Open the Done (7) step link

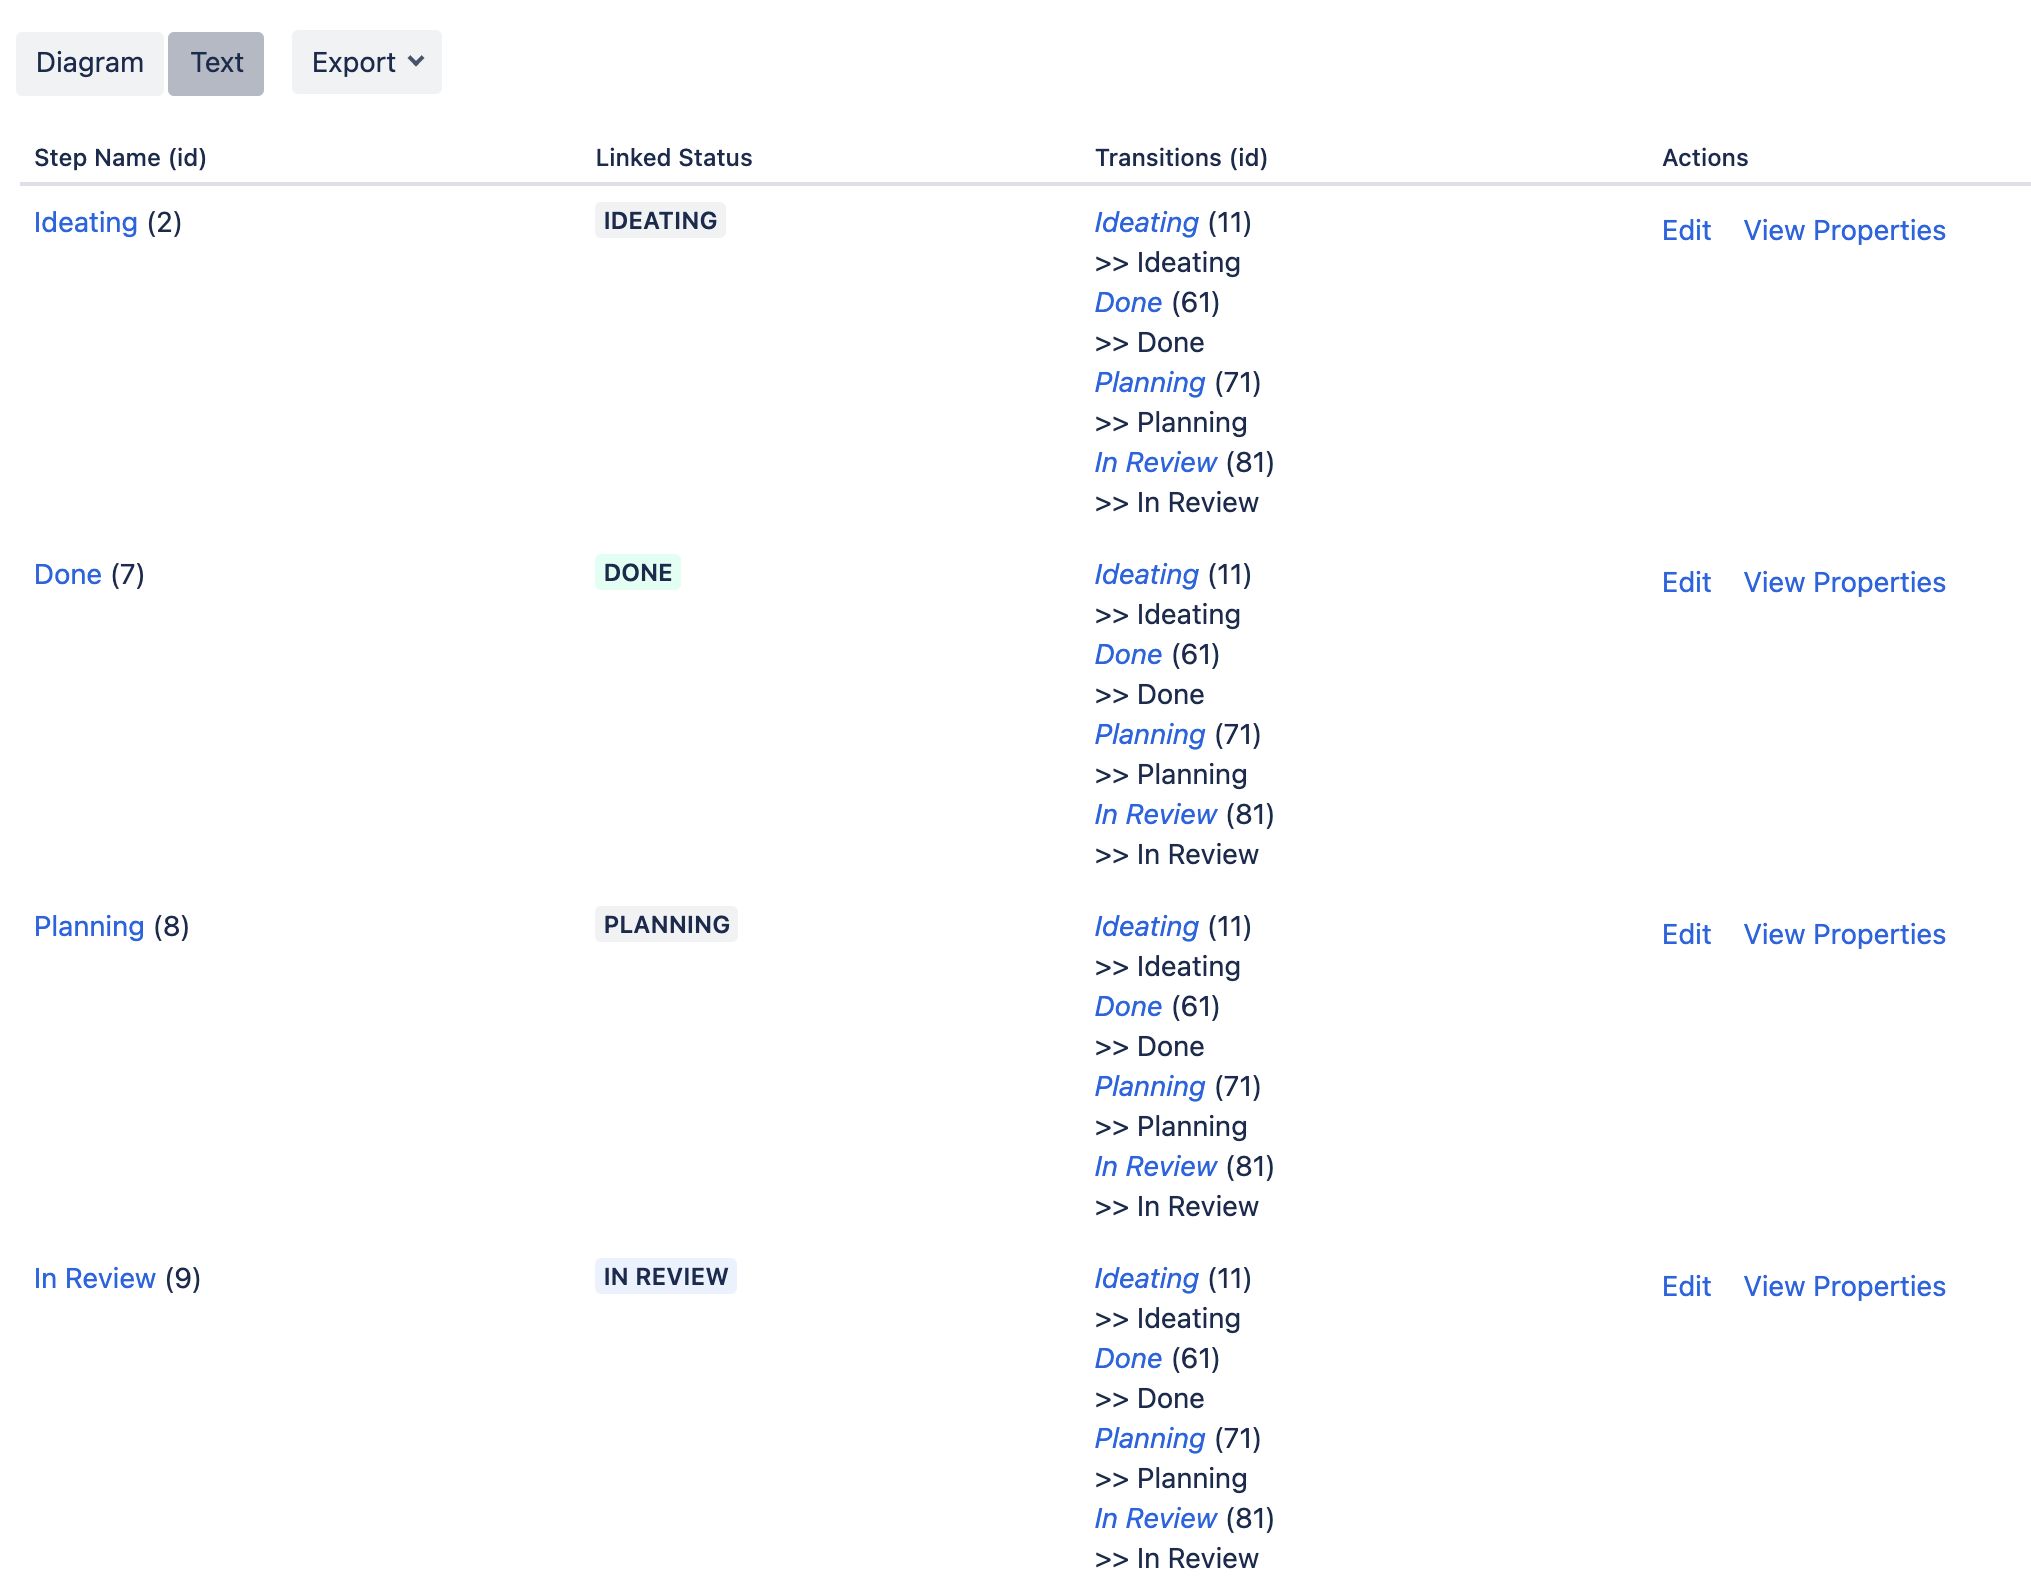[68, 574]
